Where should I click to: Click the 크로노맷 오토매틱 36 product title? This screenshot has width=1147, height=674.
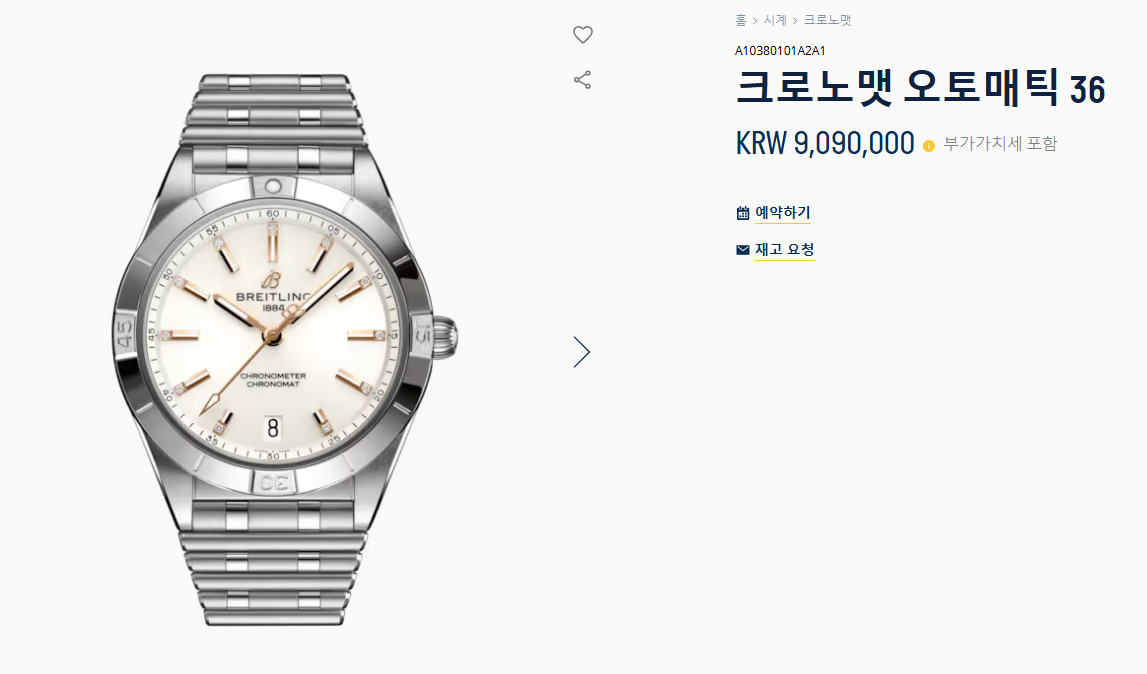coord(920,88)
